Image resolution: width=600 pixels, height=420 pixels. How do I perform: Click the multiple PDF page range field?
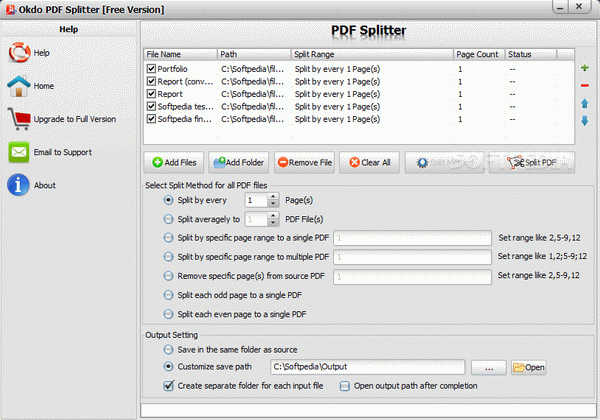412,257
